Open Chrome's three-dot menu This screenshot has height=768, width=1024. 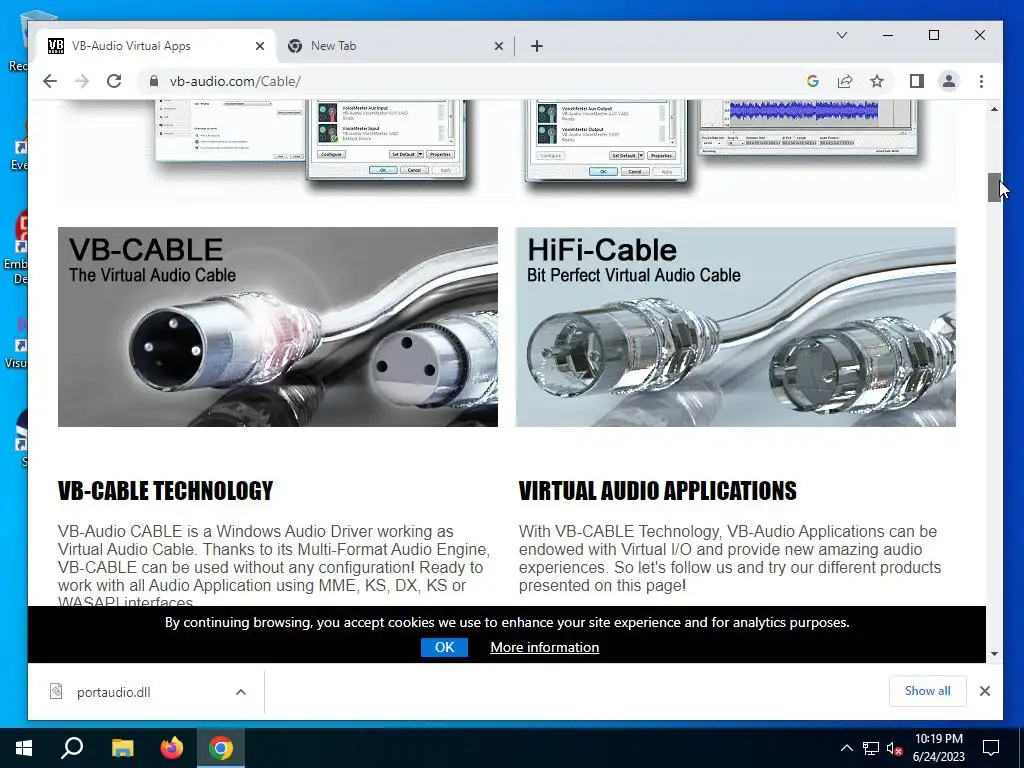(x=981, y=81)
